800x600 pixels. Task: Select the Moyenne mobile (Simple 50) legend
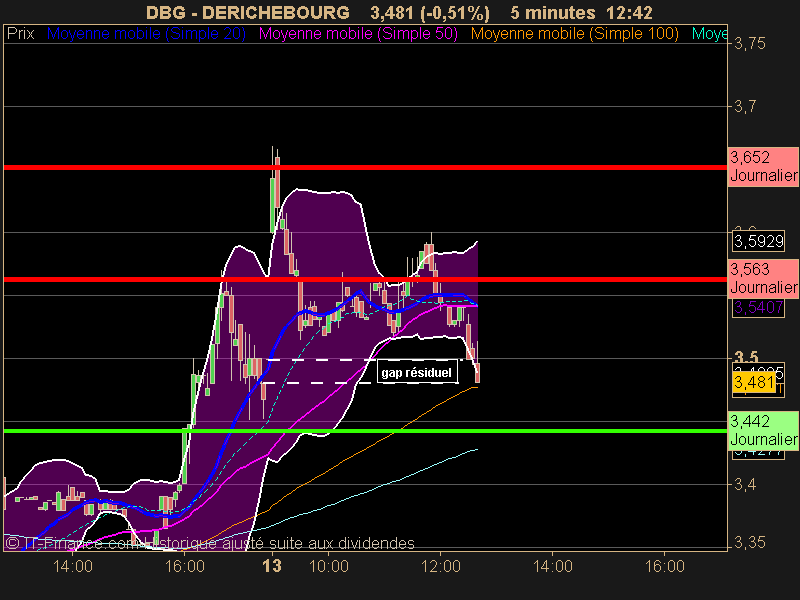[358, 34]
